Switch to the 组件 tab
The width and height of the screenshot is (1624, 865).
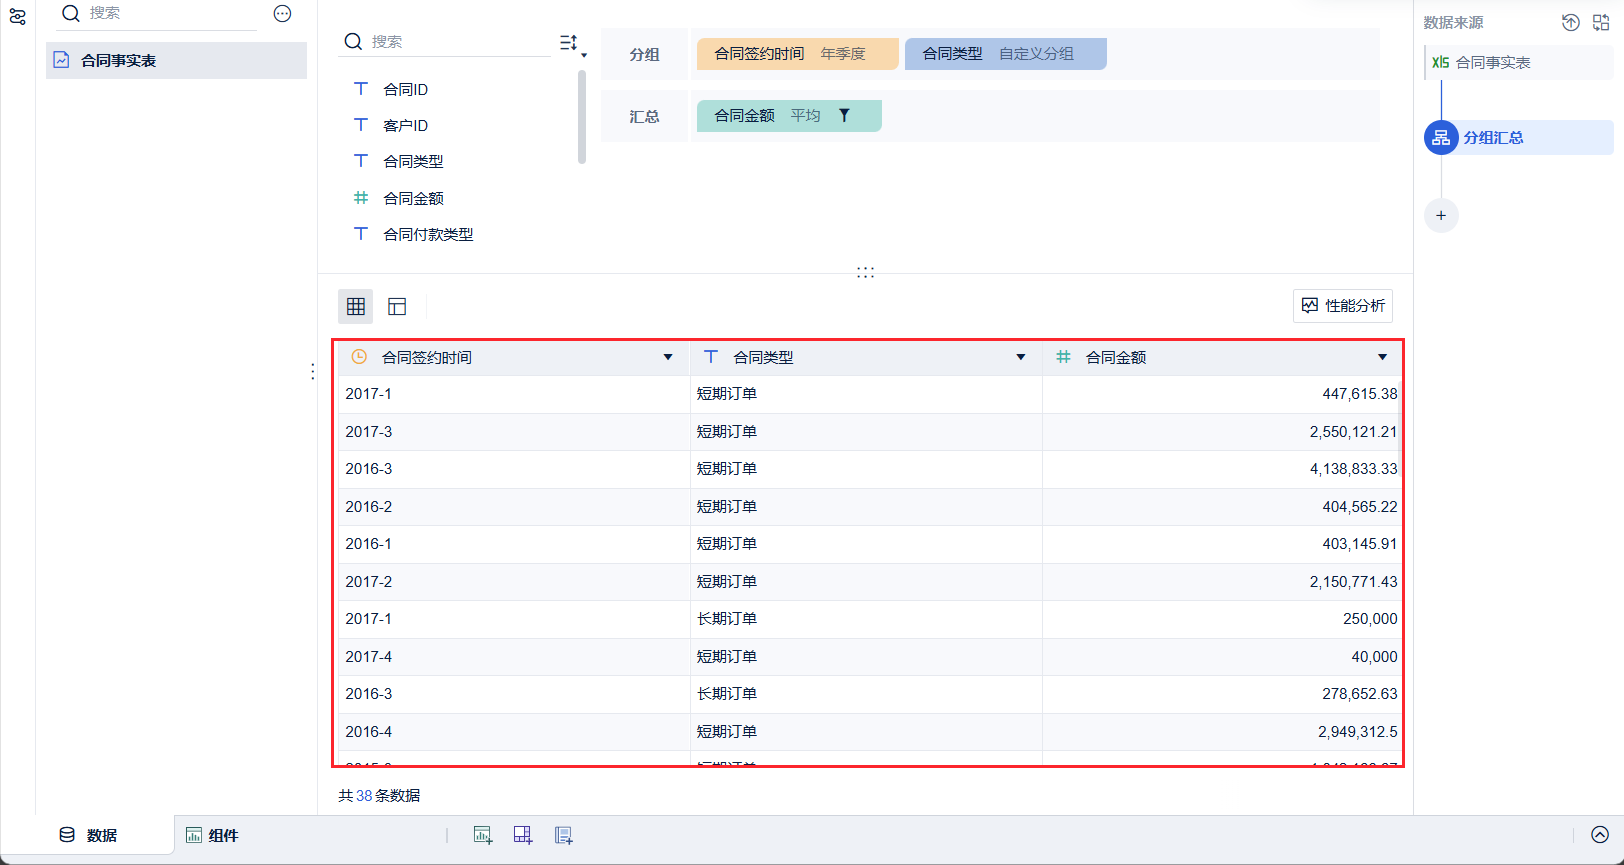pos(212,835)
